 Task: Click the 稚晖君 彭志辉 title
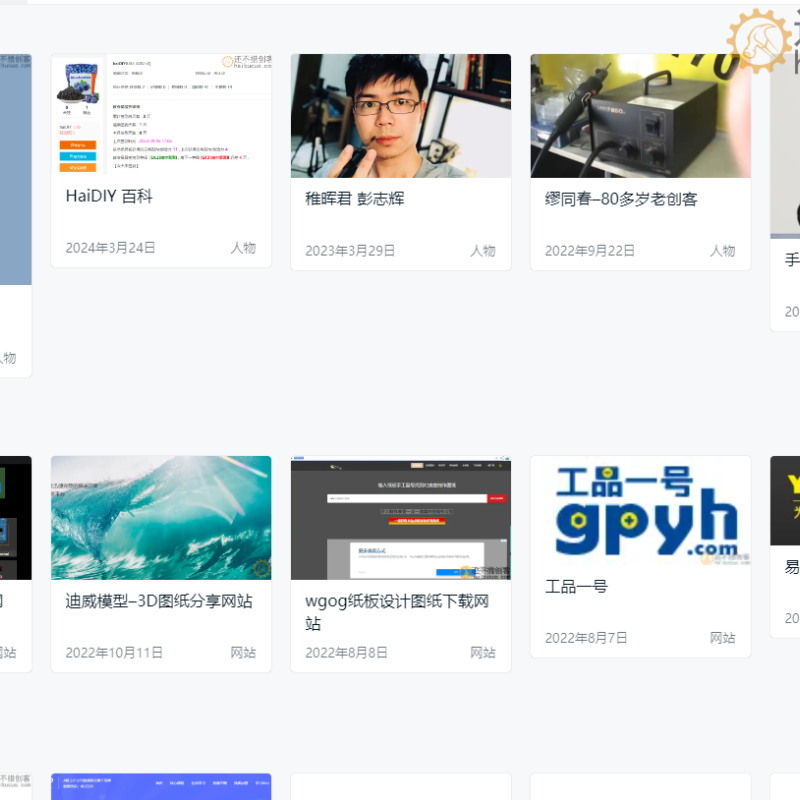click(355, 198)
